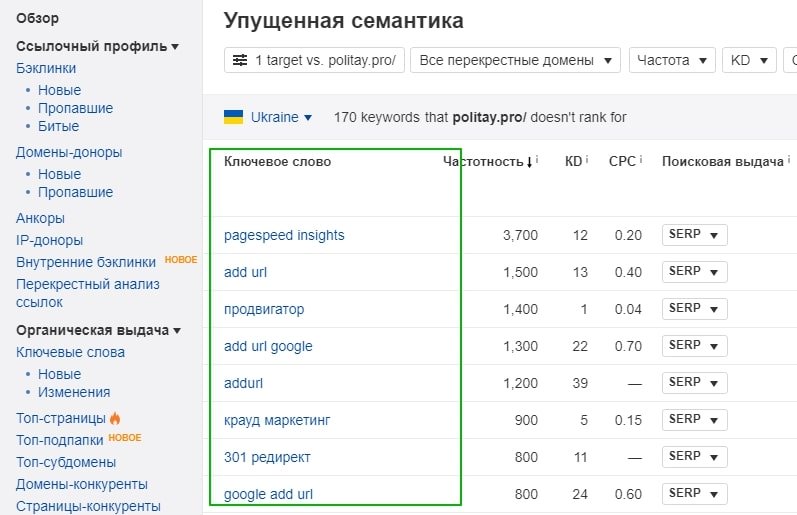Open SERP dropdown for add url row
797x515 pixels.
pyautogui.click(x=694, y=272)
